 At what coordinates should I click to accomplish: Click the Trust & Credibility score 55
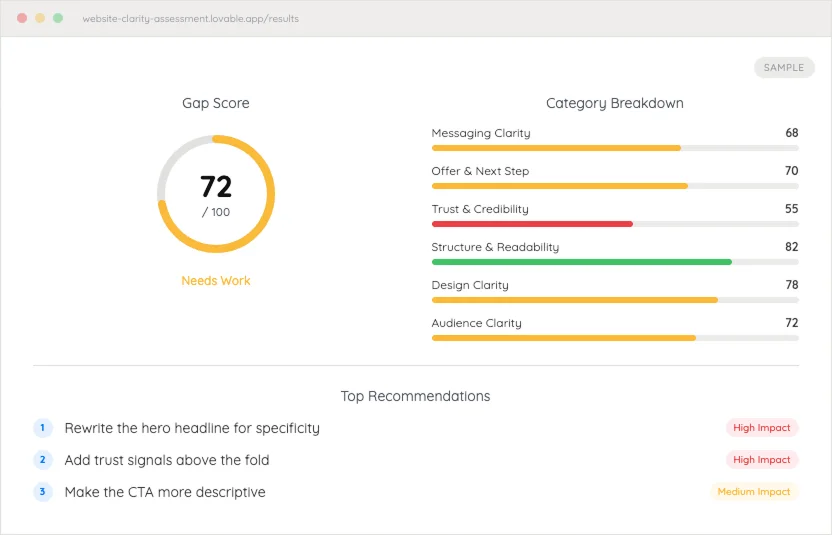point(792,209)
